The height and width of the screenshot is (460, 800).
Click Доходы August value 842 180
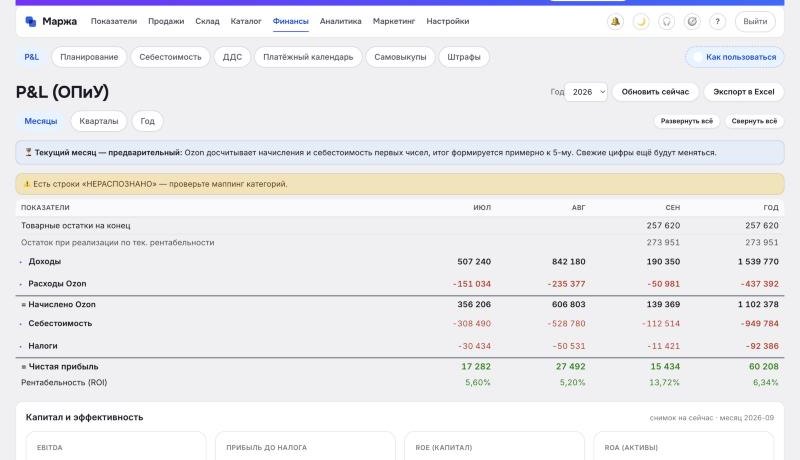[568, 262]
